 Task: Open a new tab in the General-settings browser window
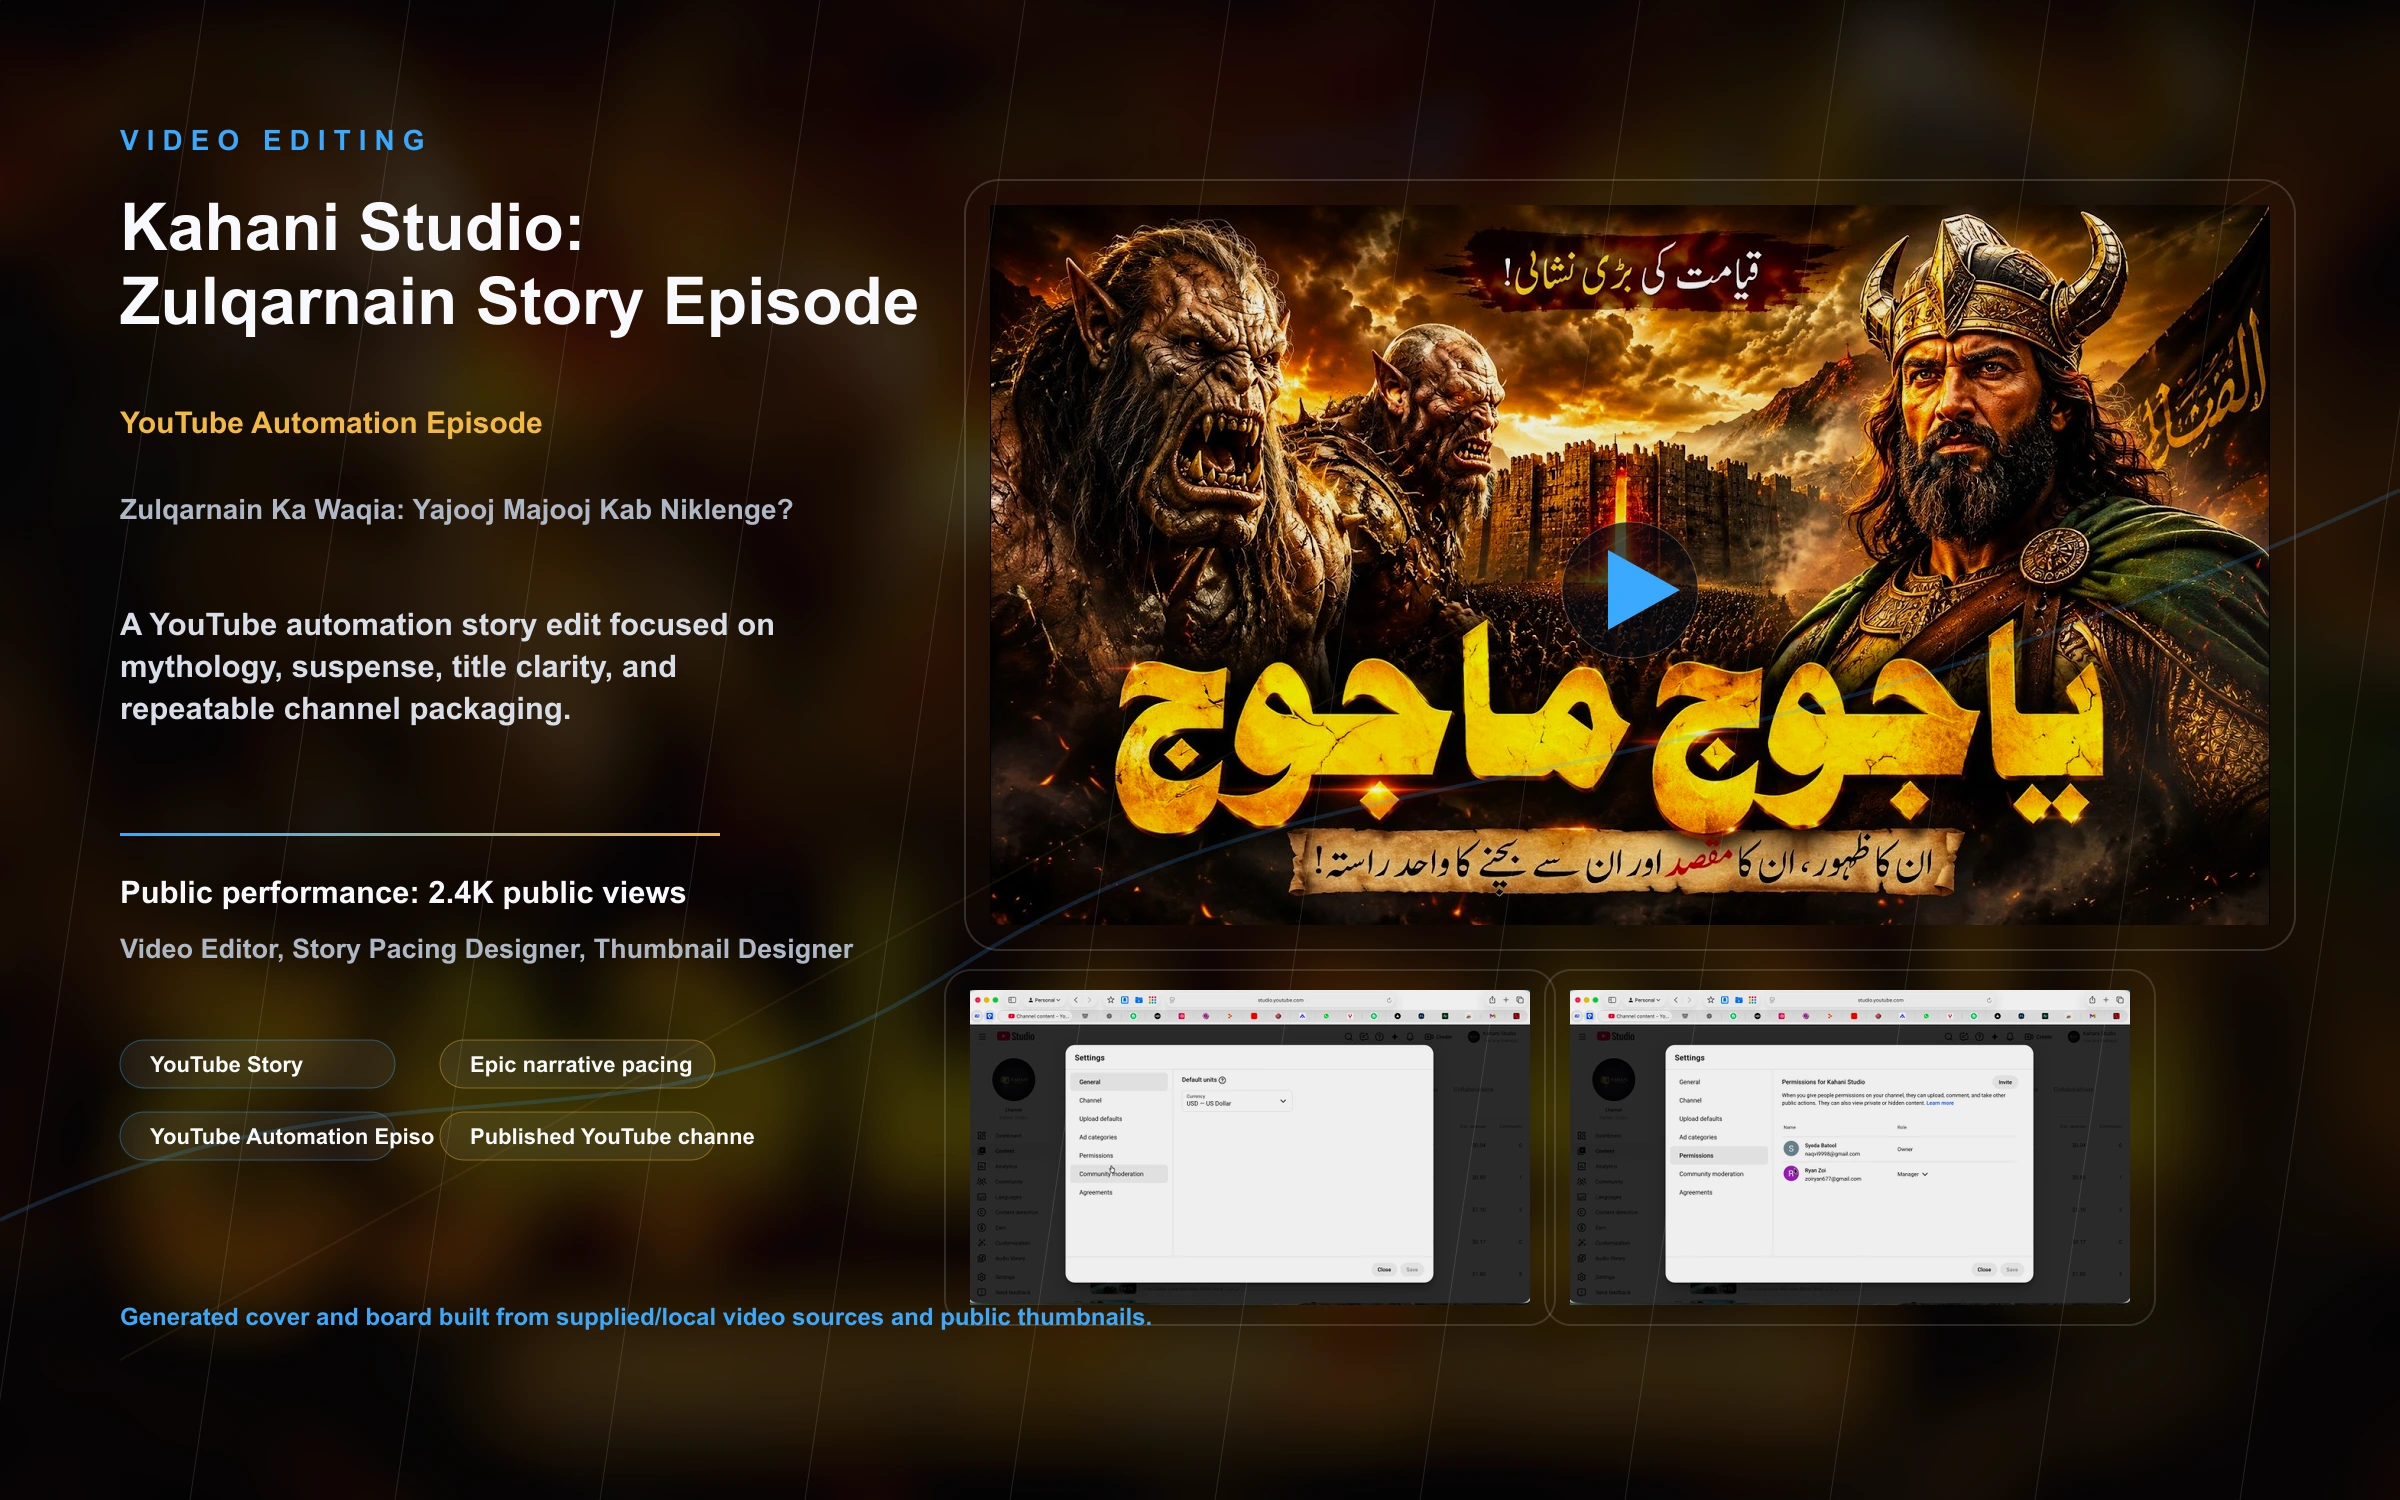1506,1000
